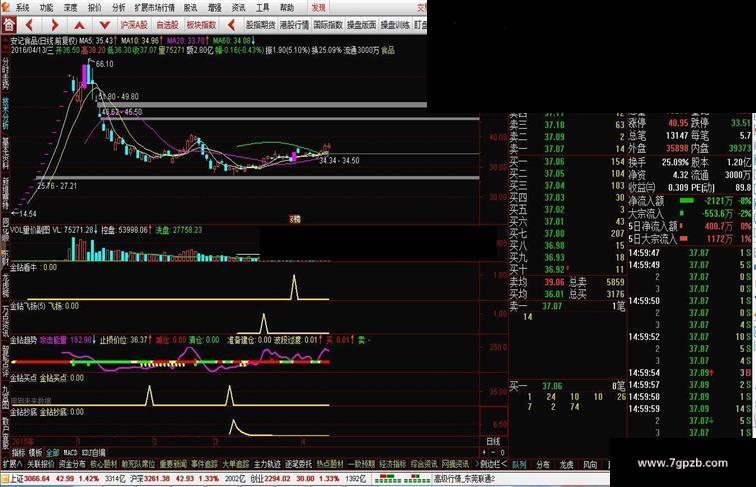Switch to the 基本资料 side tab
Image resolution: width=756 pixels, height=487 pixels.
(5, 153)
